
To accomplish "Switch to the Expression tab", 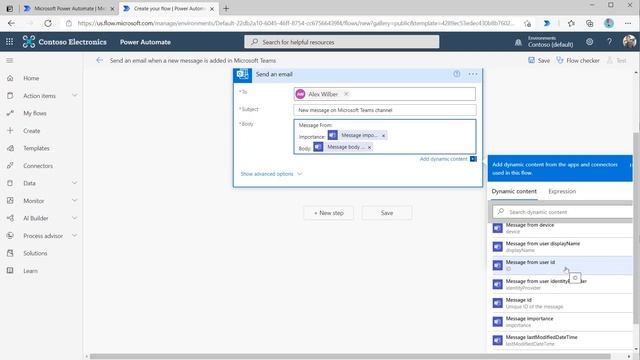I will (x=562, y=191).
